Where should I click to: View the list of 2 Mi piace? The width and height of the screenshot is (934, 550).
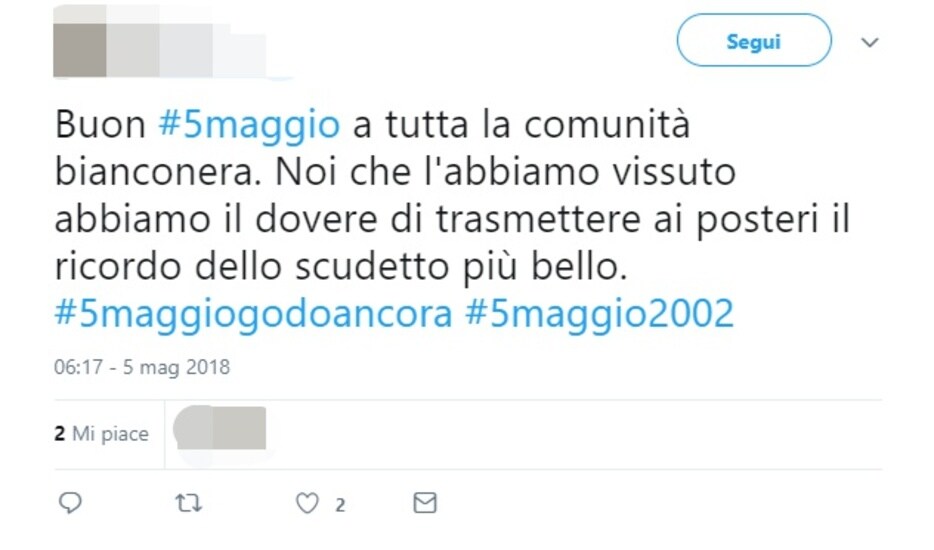[x=101, y=434]
